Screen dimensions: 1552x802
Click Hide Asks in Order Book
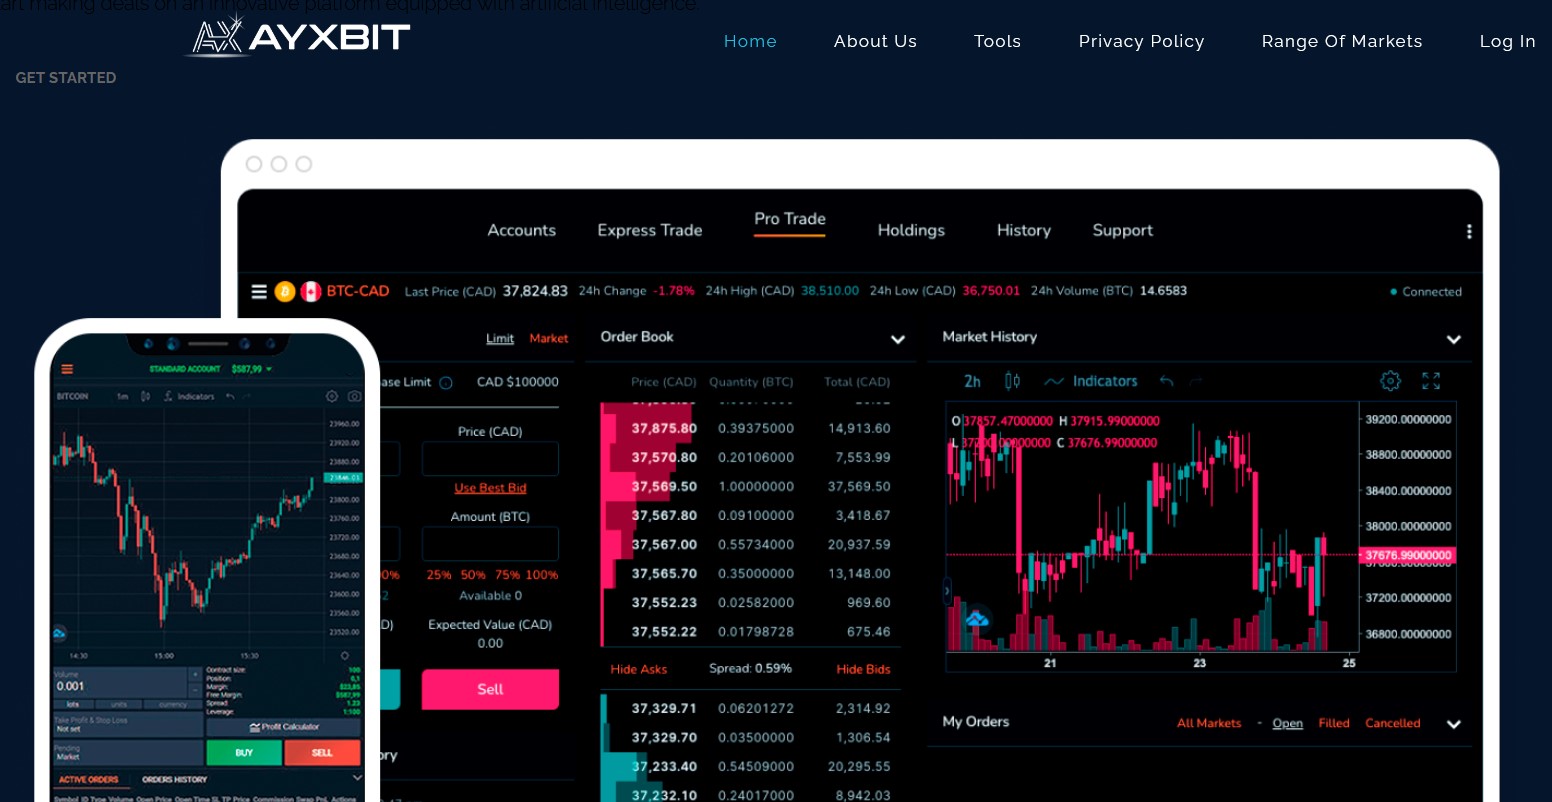(639, 669)
